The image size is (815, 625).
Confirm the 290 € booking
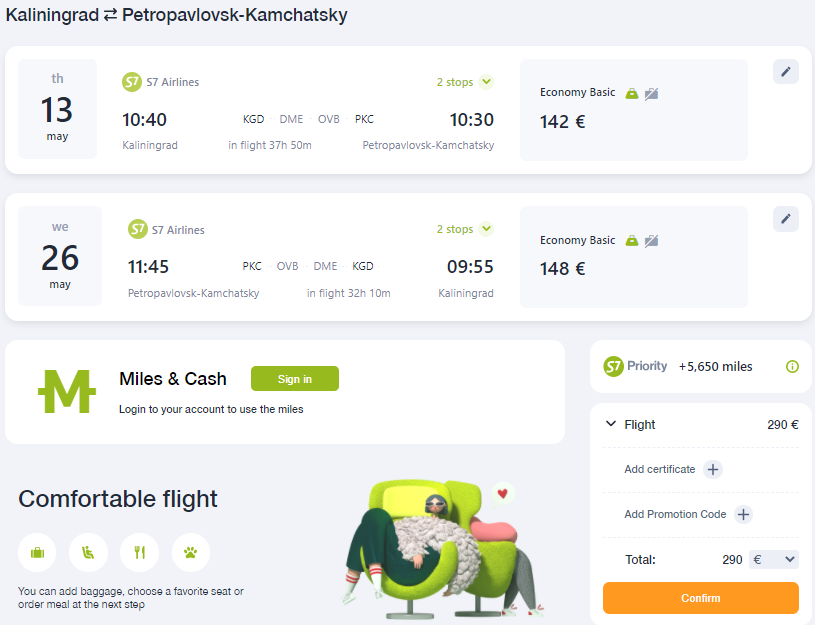(x=701, y=598)
